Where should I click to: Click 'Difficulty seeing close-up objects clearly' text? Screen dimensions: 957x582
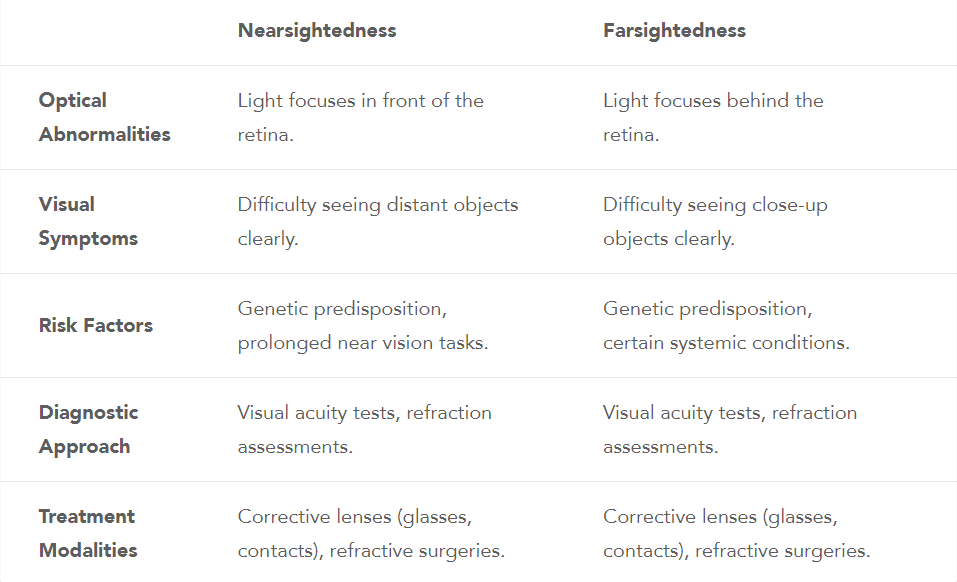coord(715,221)
